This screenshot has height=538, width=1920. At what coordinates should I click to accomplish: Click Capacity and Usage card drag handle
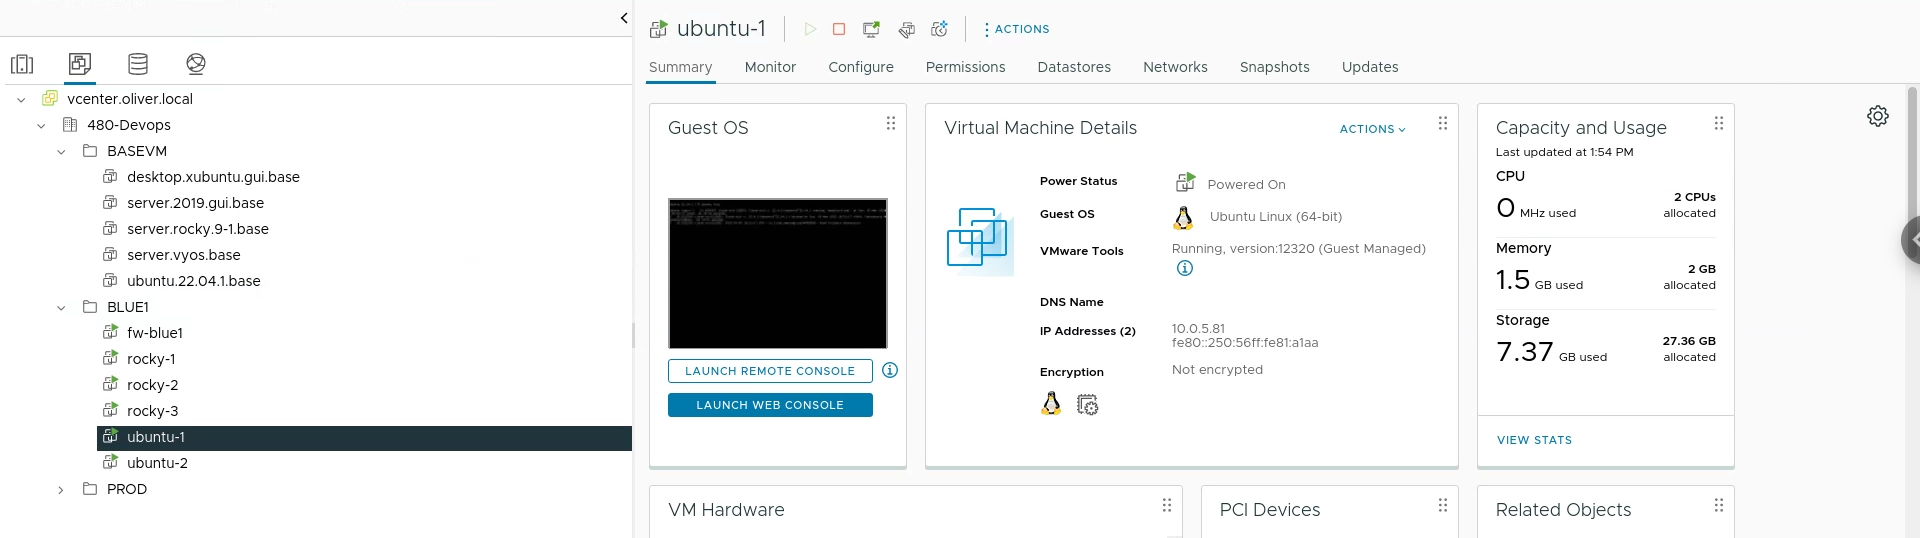pos(1719,124)
